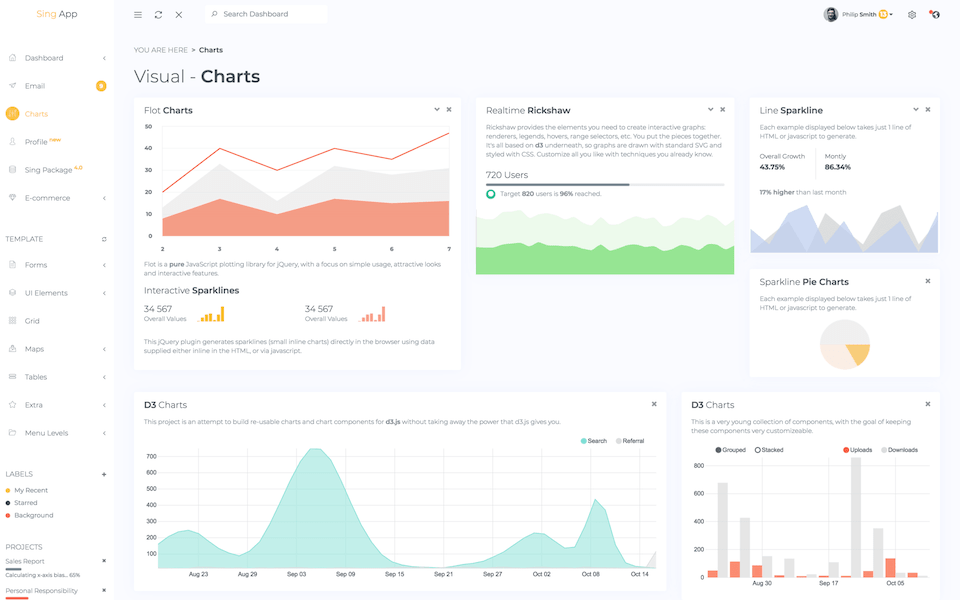
Task: Click the hamburger menu icon
Action: click(137, 14)
